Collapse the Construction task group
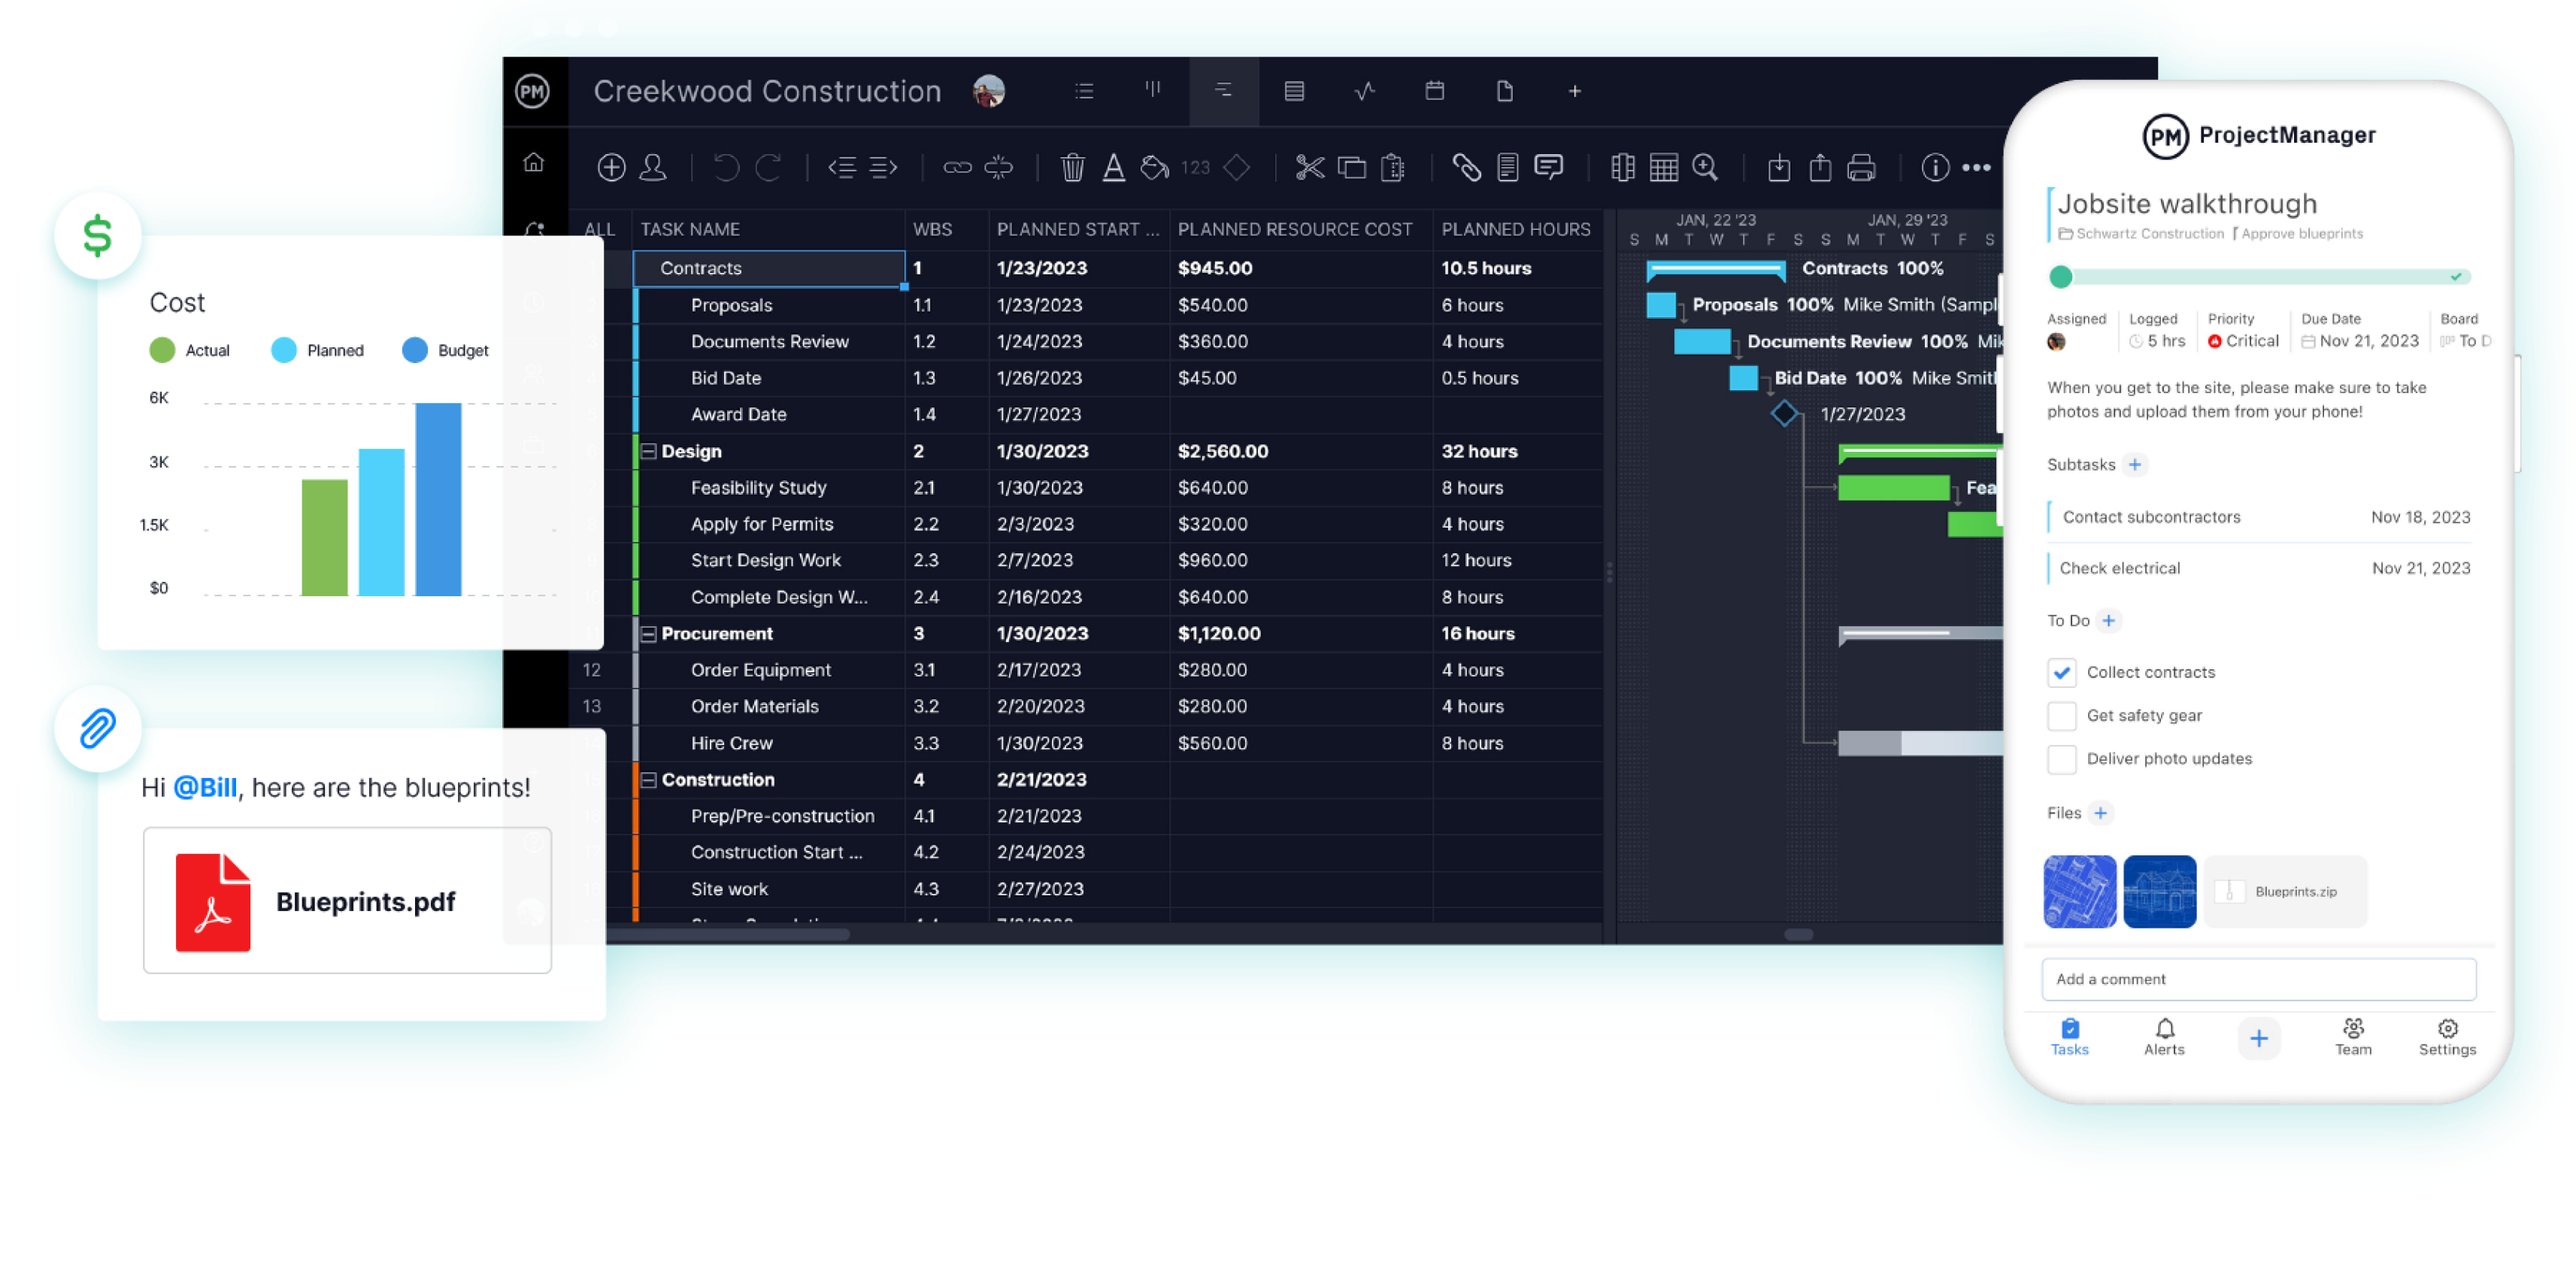Image resolution: width=2576 pixels, height=1287 pixels. pos(648,780)
